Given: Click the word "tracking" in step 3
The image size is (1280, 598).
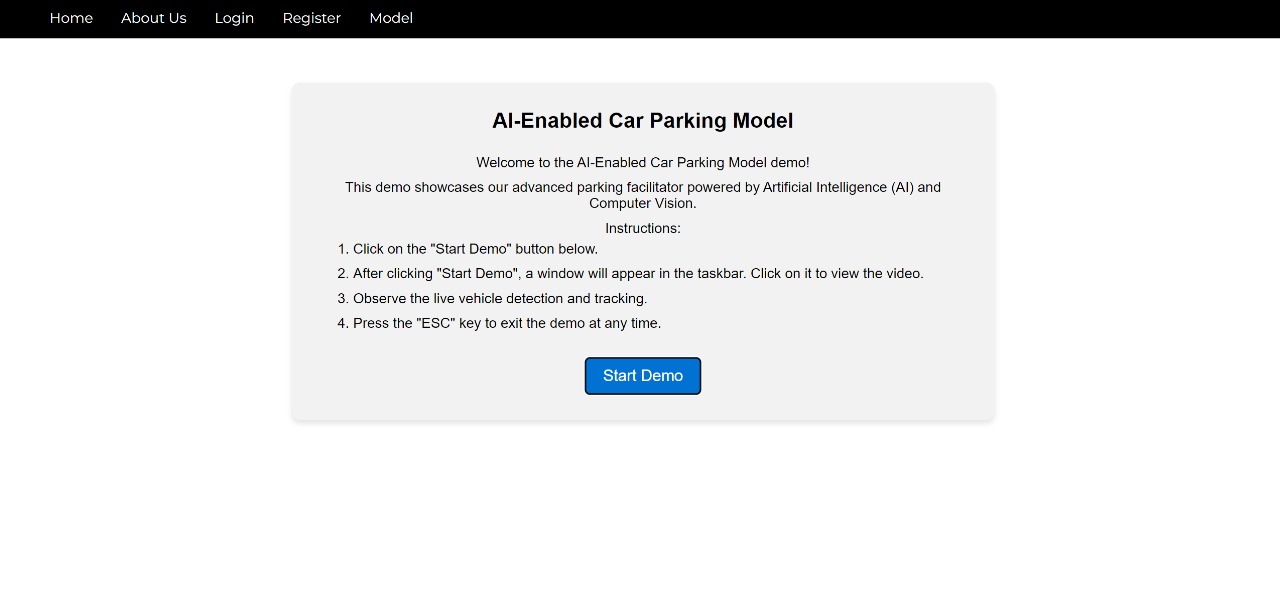Looking at the screenshot, I should (x=619, y=298).
